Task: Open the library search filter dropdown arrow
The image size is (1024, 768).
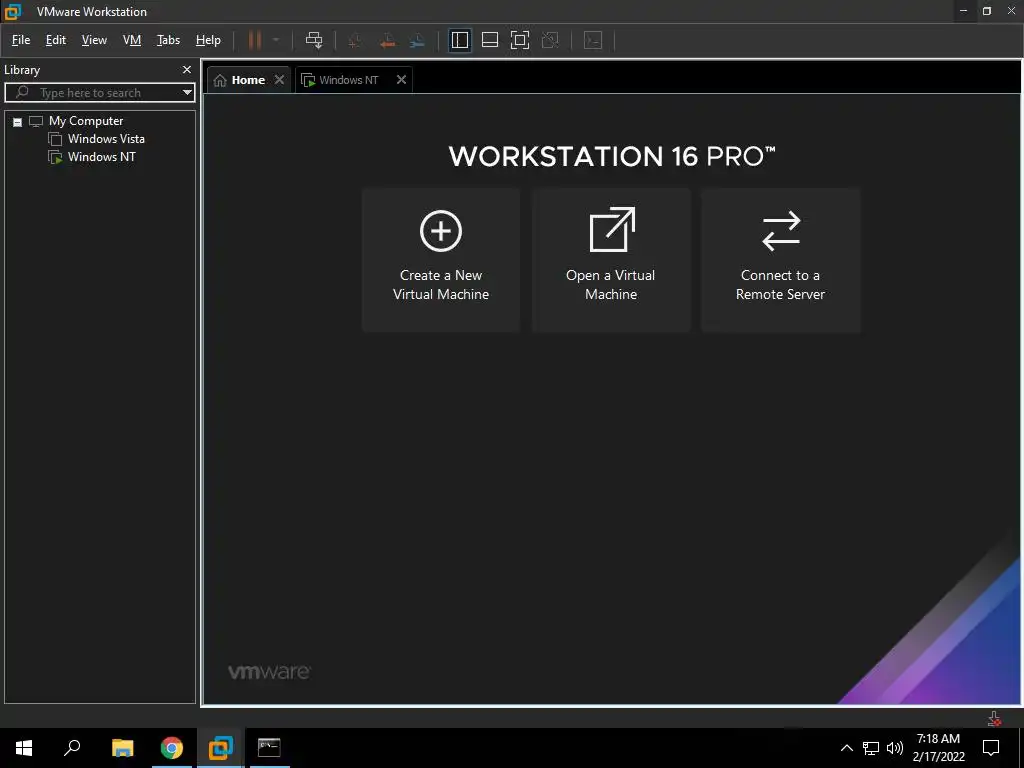Action: coord(187,93)
